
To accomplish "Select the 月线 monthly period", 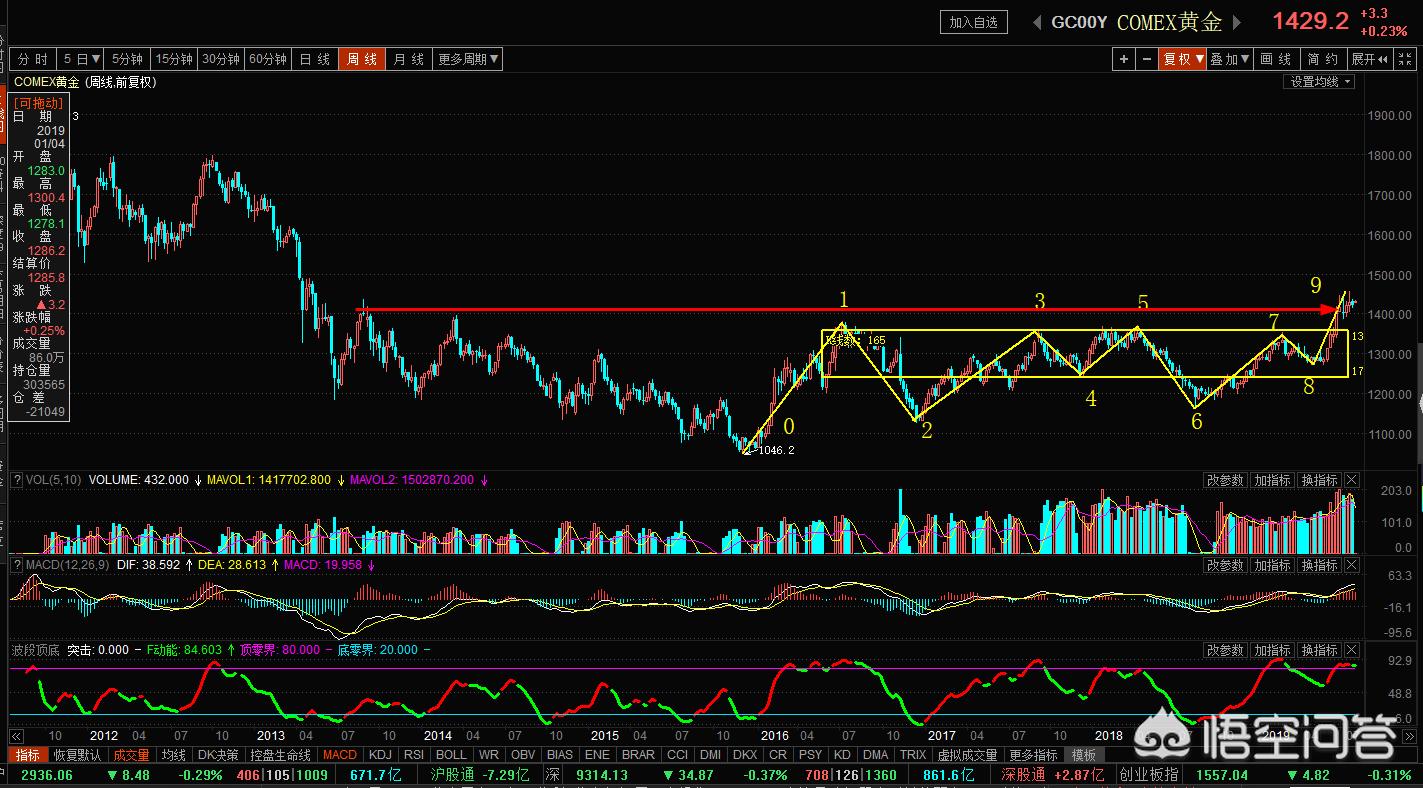I will (407, 59).
